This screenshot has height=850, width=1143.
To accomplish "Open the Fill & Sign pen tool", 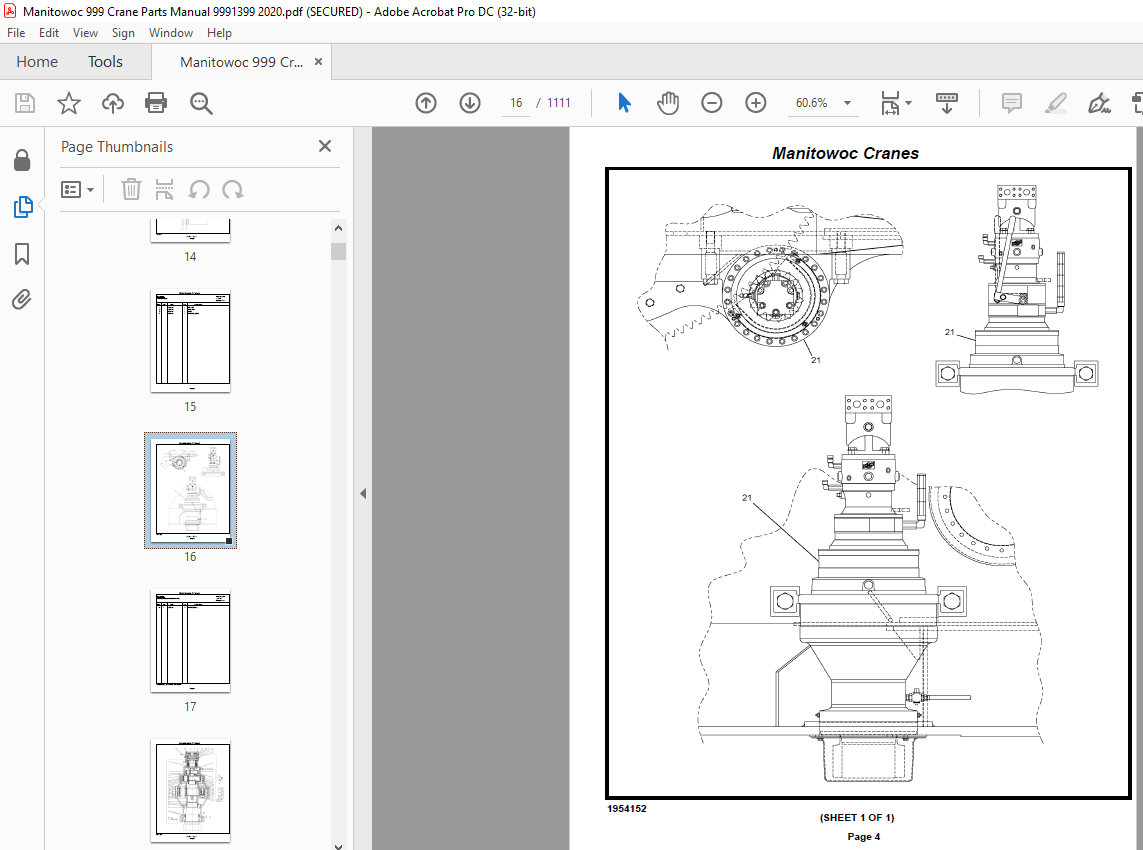I will pos(1099,103).
